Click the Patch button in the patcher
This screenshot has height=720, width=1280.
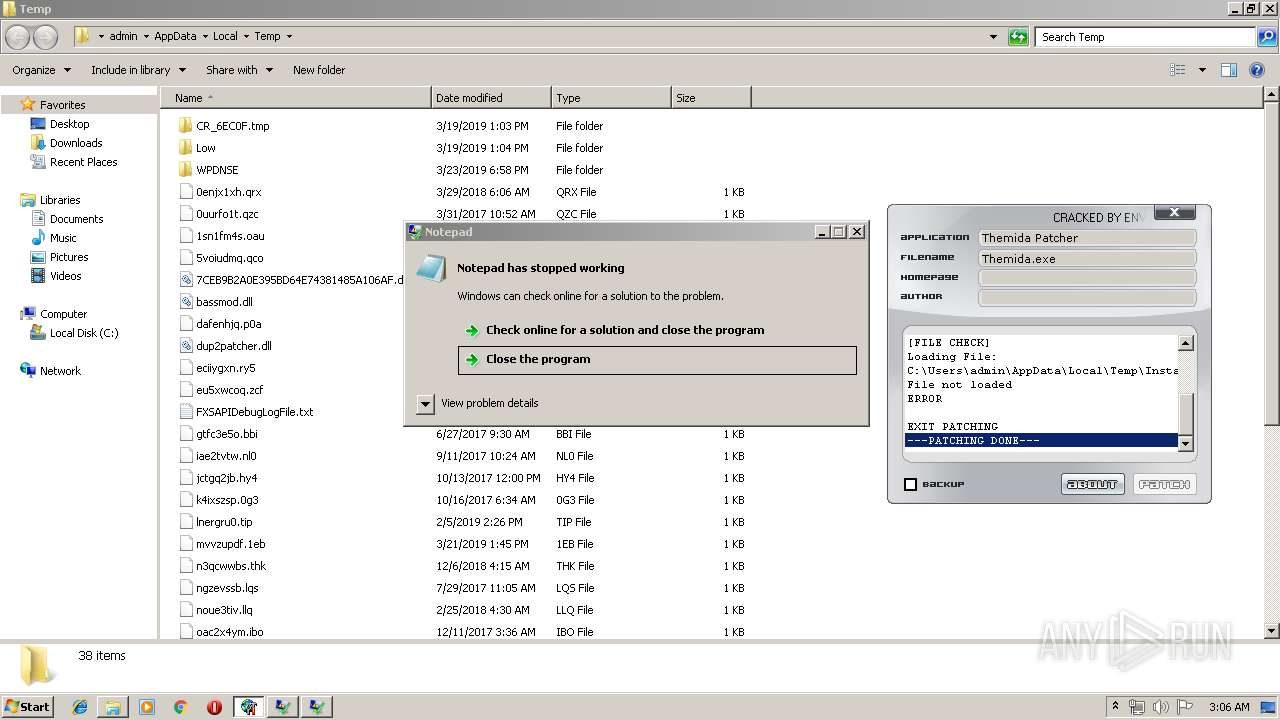(1165, 484)
